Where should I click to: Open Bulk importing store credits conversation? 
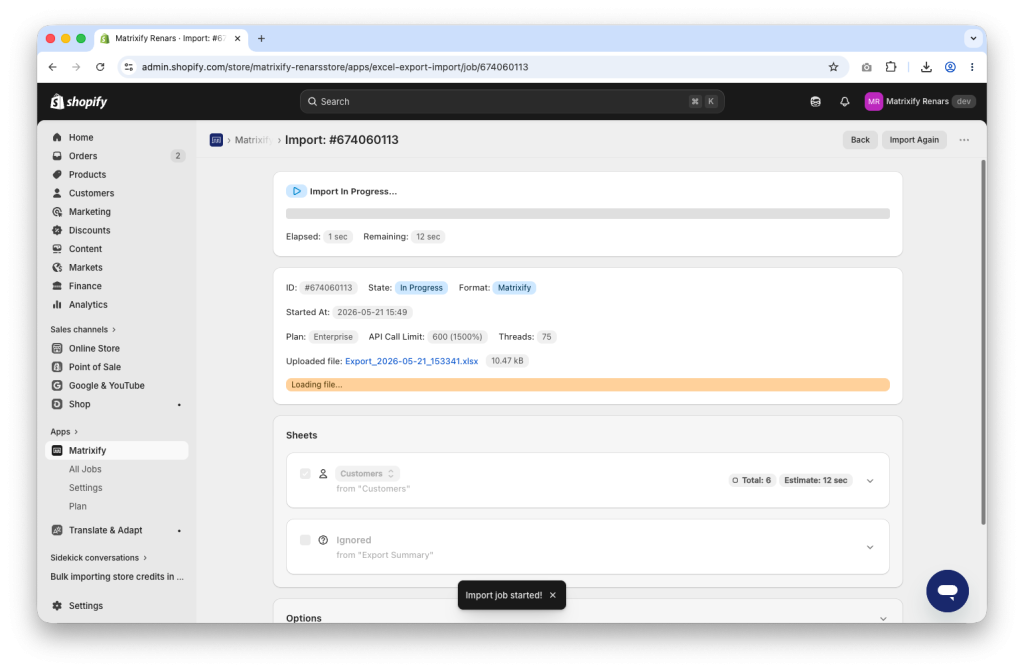(x=117, y=577)
